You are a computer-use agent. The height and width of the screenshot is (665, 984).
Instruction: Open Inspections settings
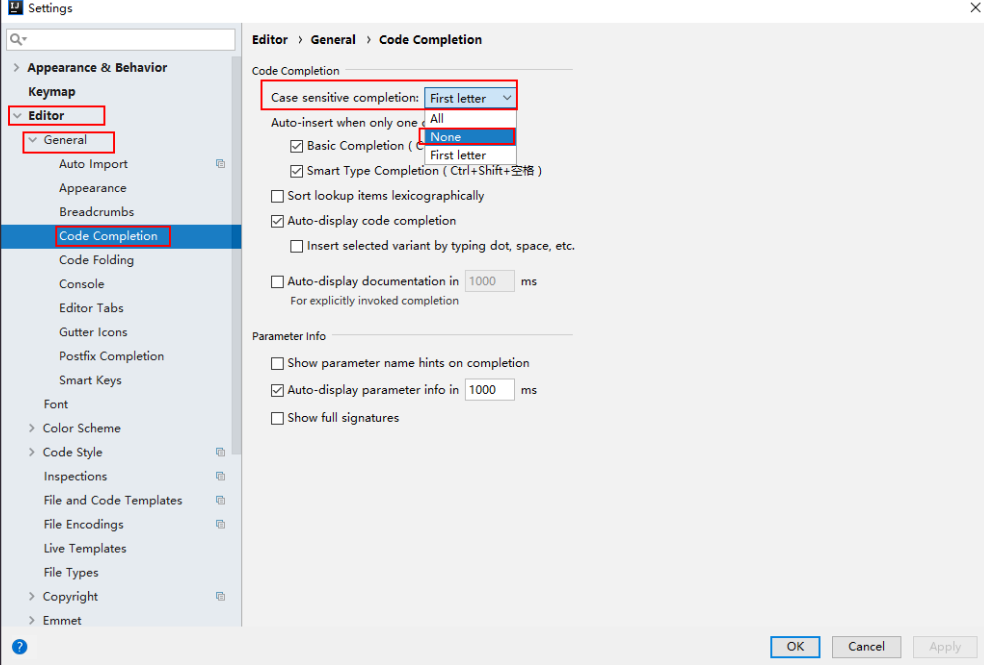click(x=75, y=476)
